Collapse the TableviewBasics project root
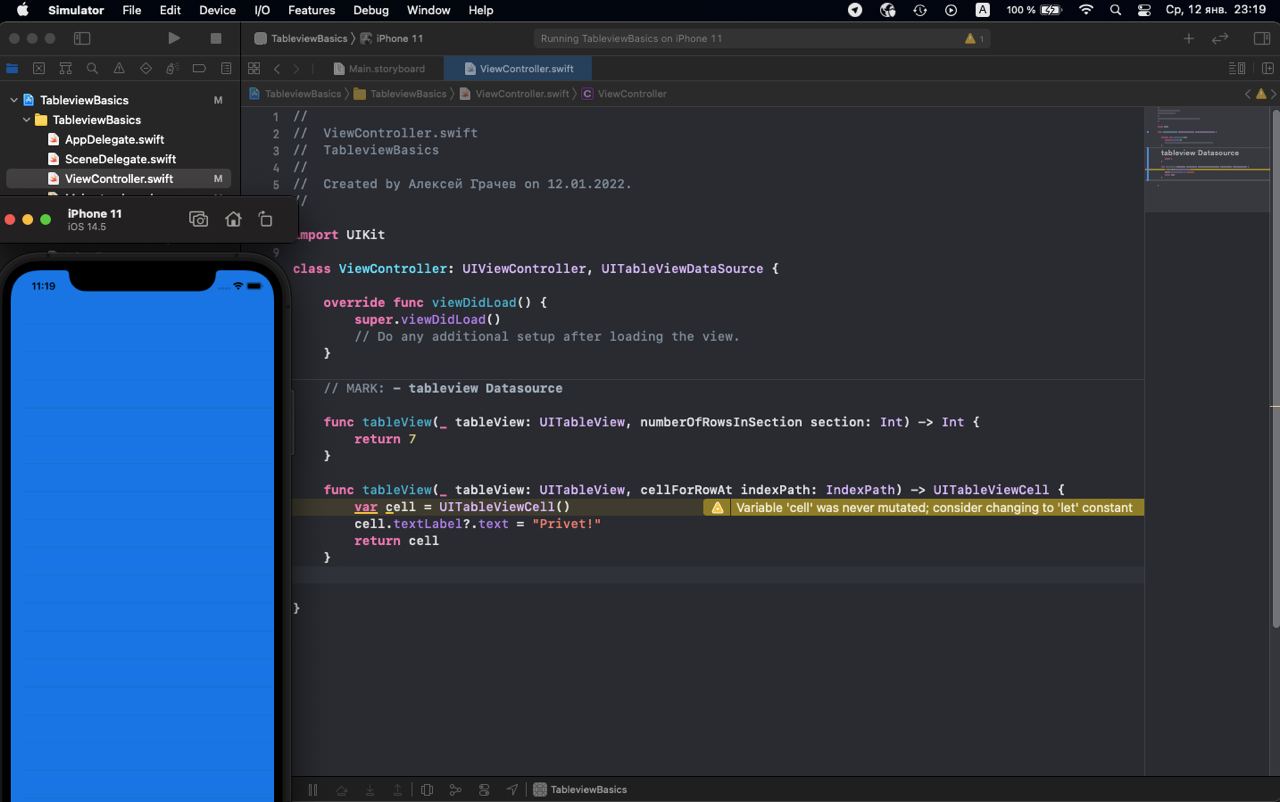The height and width of the screenshot is (802, 1280). pos(14,100)
